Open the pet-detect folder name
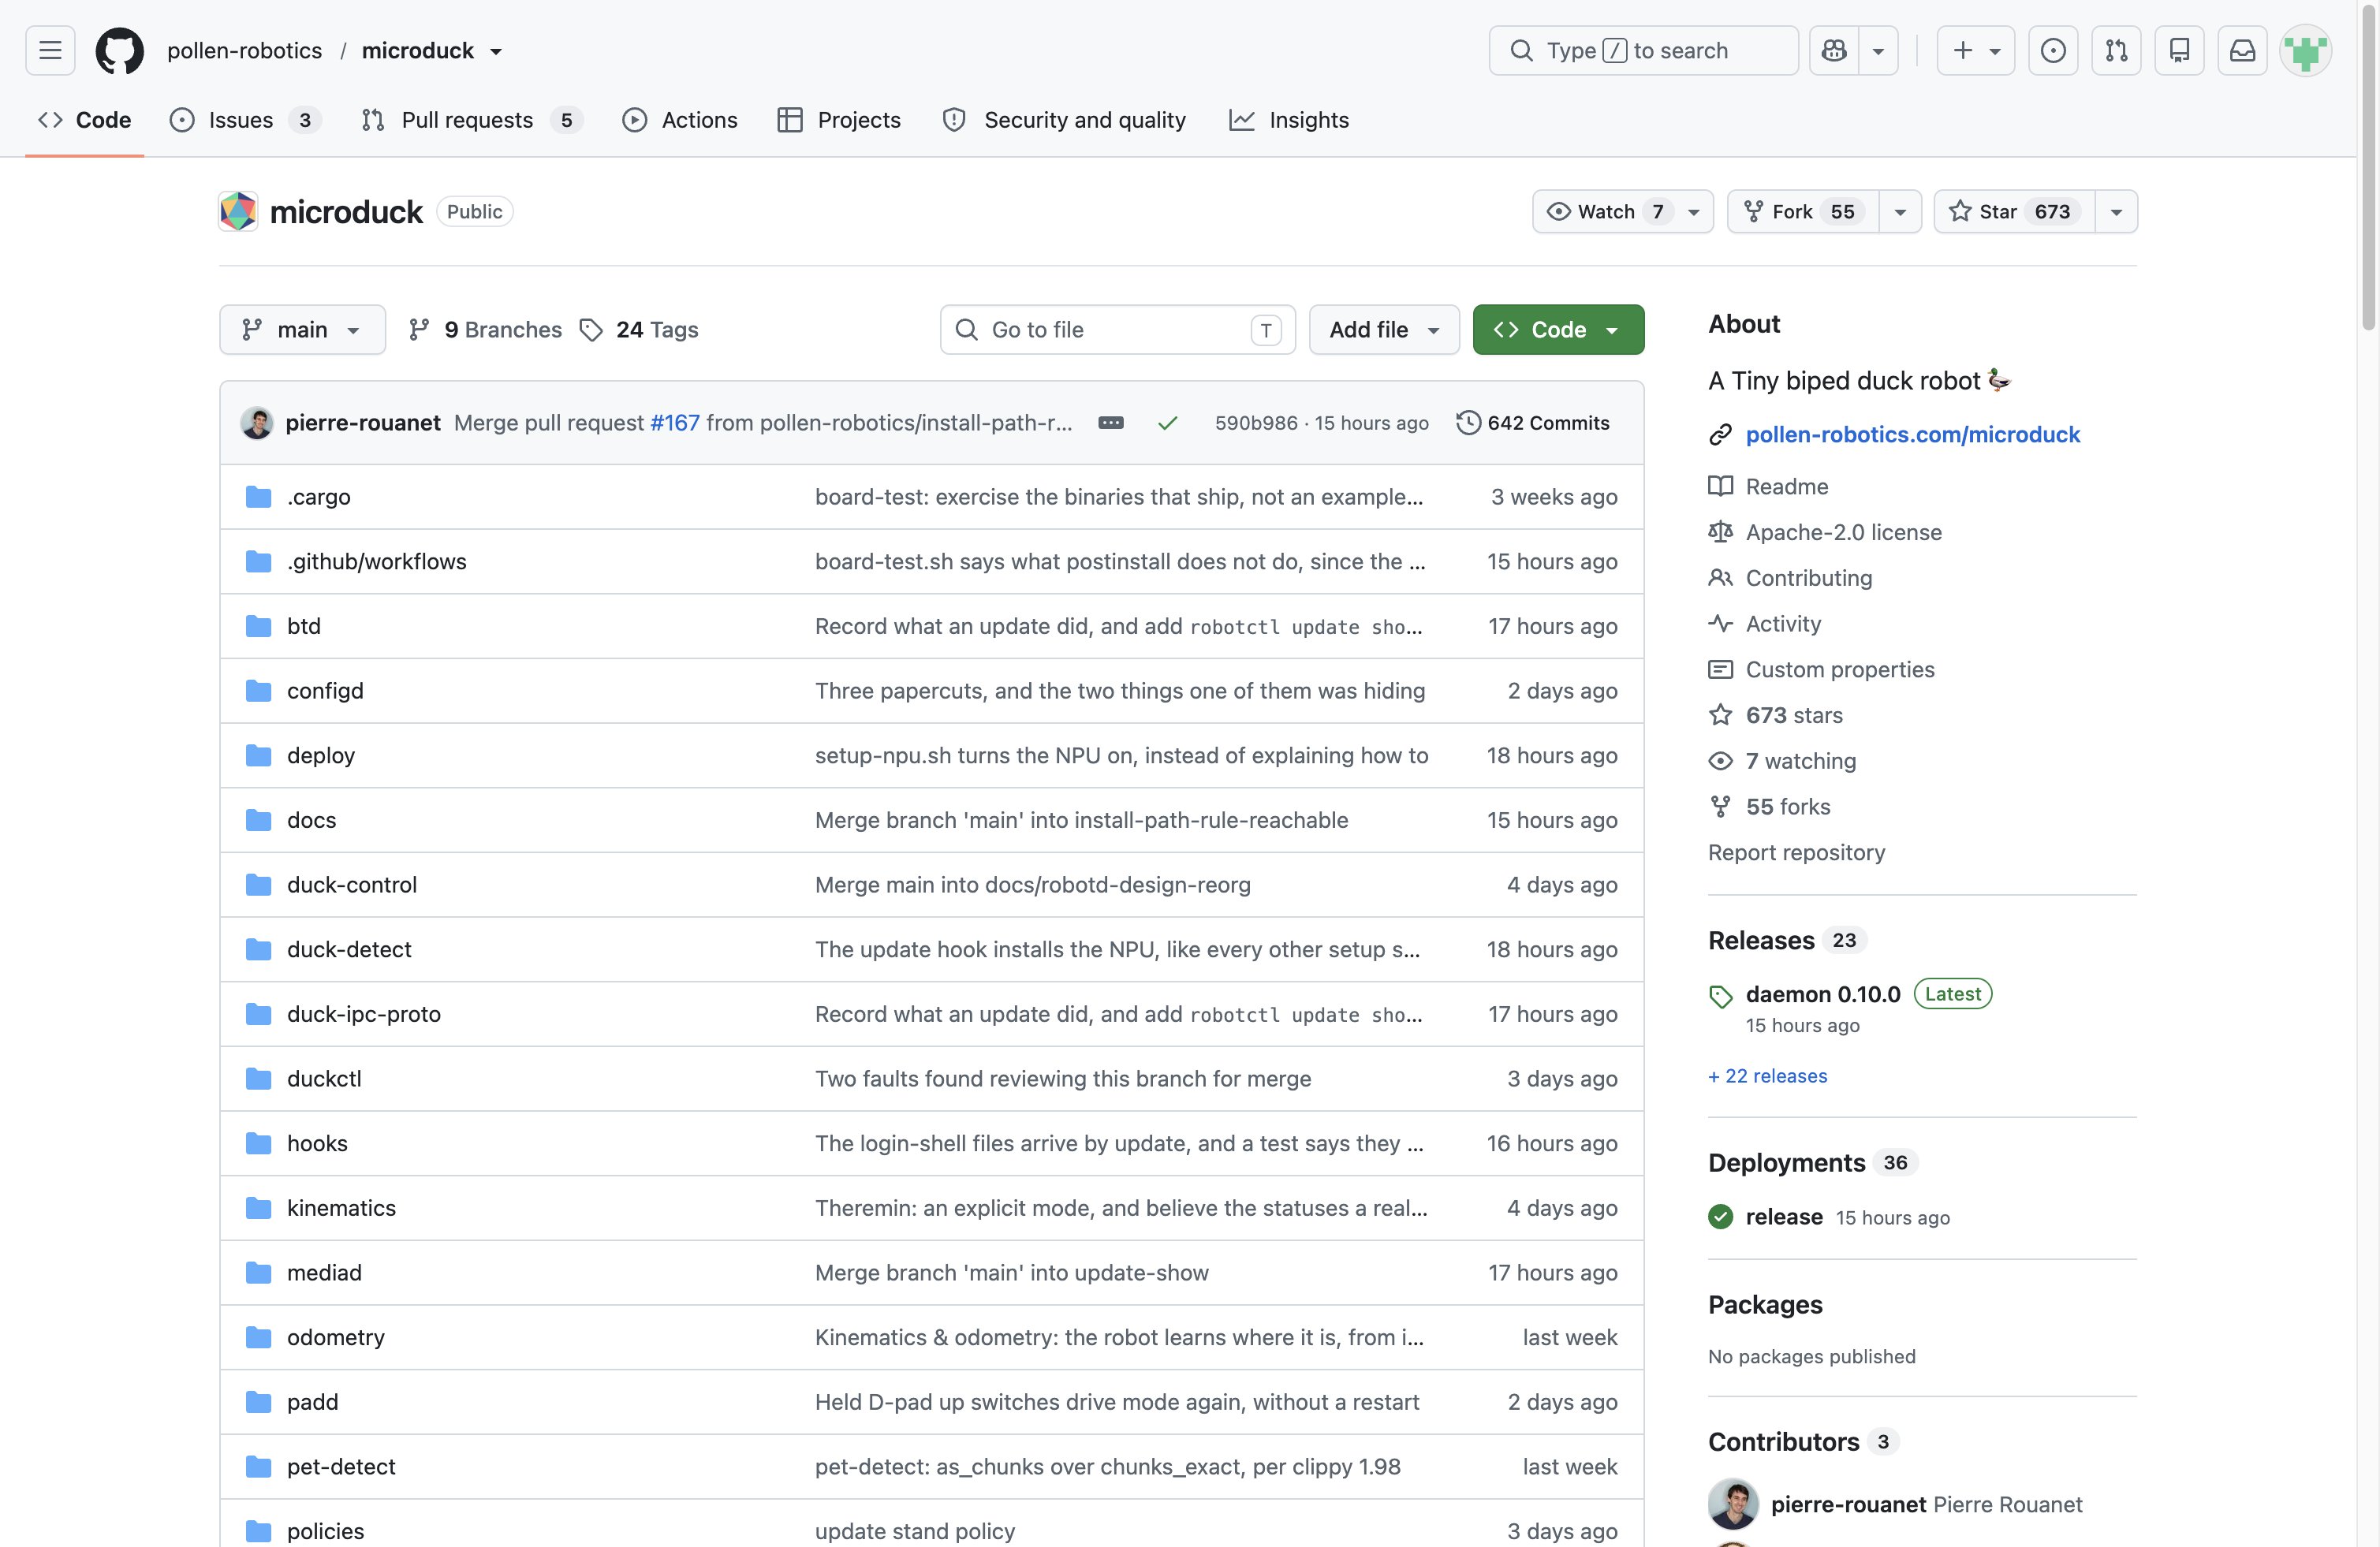The width and height of the screenshot is (2380, 1547). click(341, 1467)
